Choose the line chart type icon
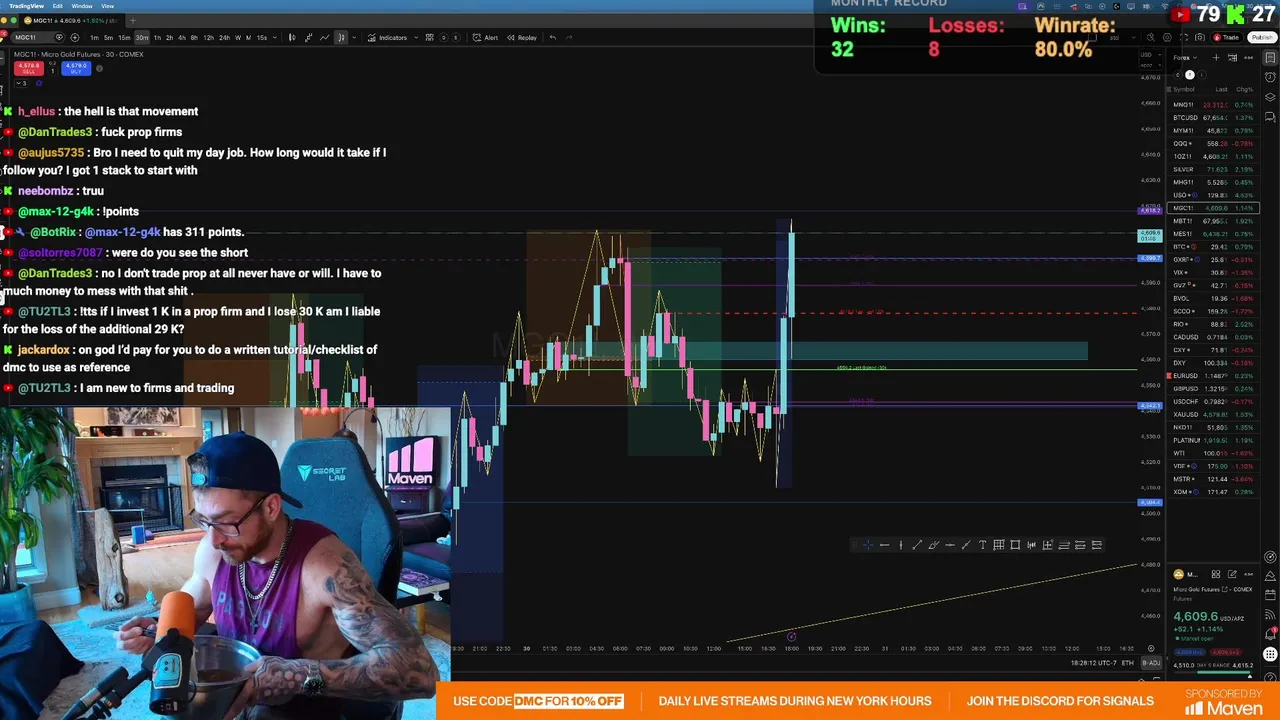Viewport: 1280px width, 720px height. pos(325,37)
